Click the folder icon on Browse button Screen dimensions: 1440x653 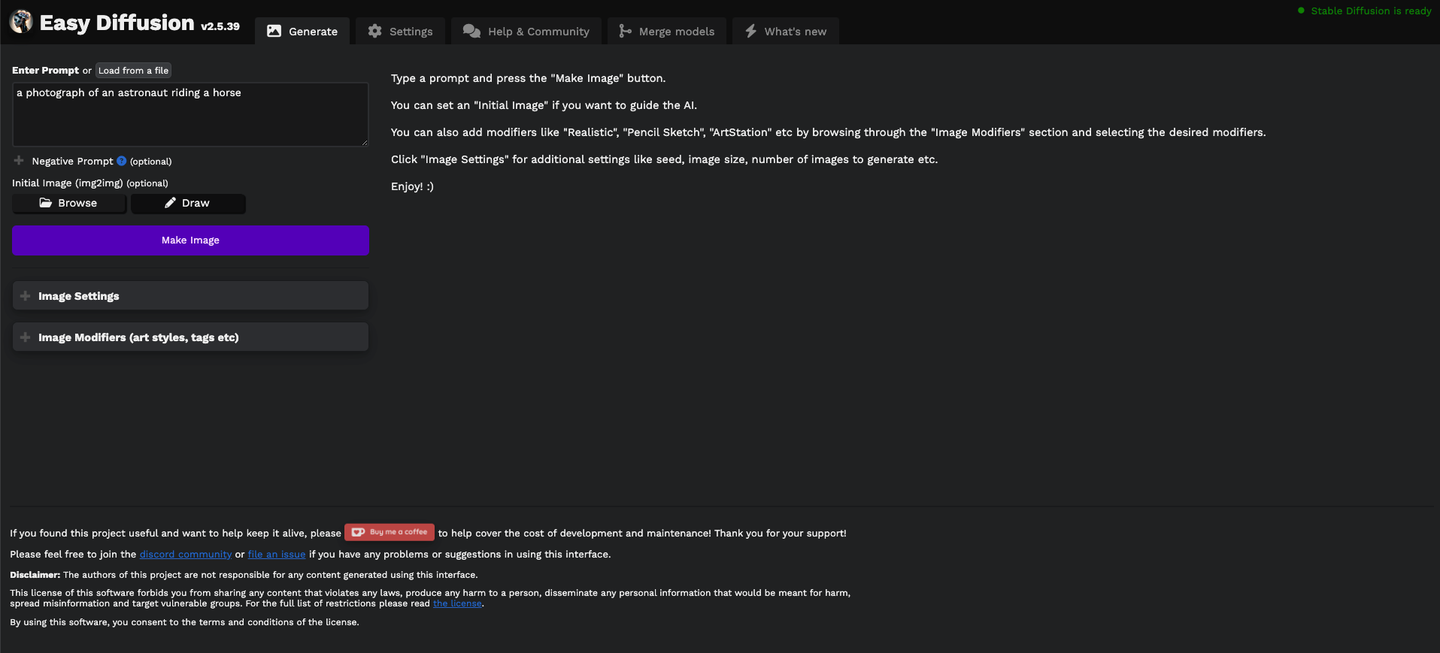click(45, 203)
